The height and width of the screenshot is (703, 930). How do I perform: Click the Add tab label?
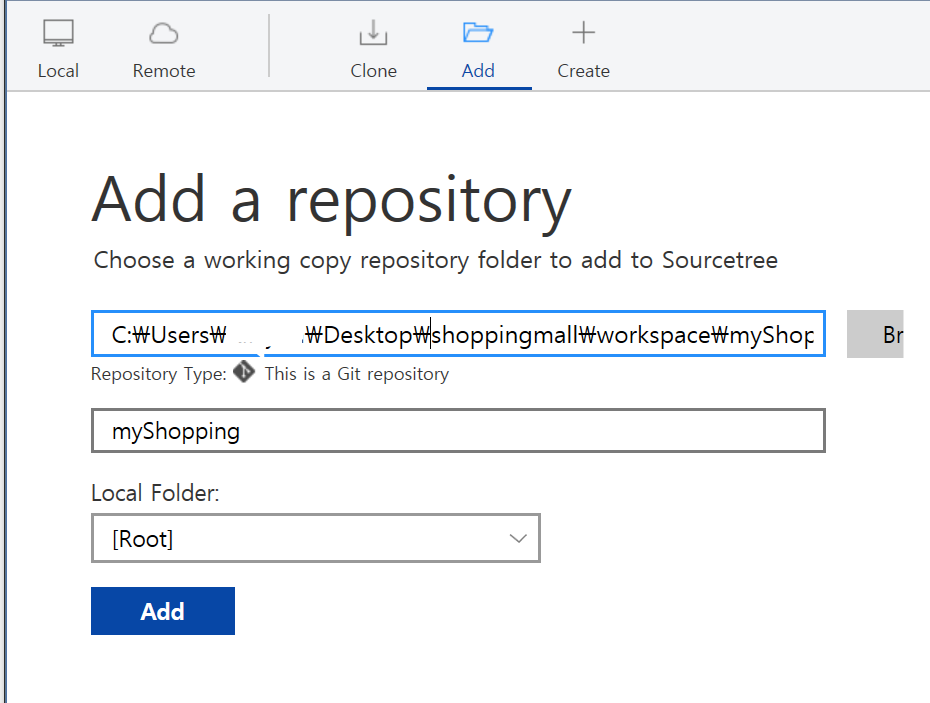tap(478, 71)
